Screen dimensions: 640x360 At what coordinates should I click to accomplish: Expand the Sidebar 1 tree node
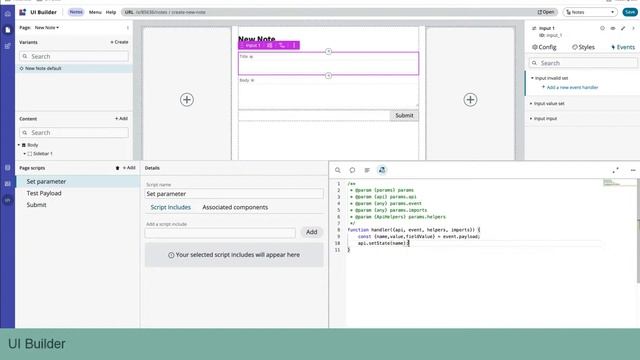tap(24, 154)
